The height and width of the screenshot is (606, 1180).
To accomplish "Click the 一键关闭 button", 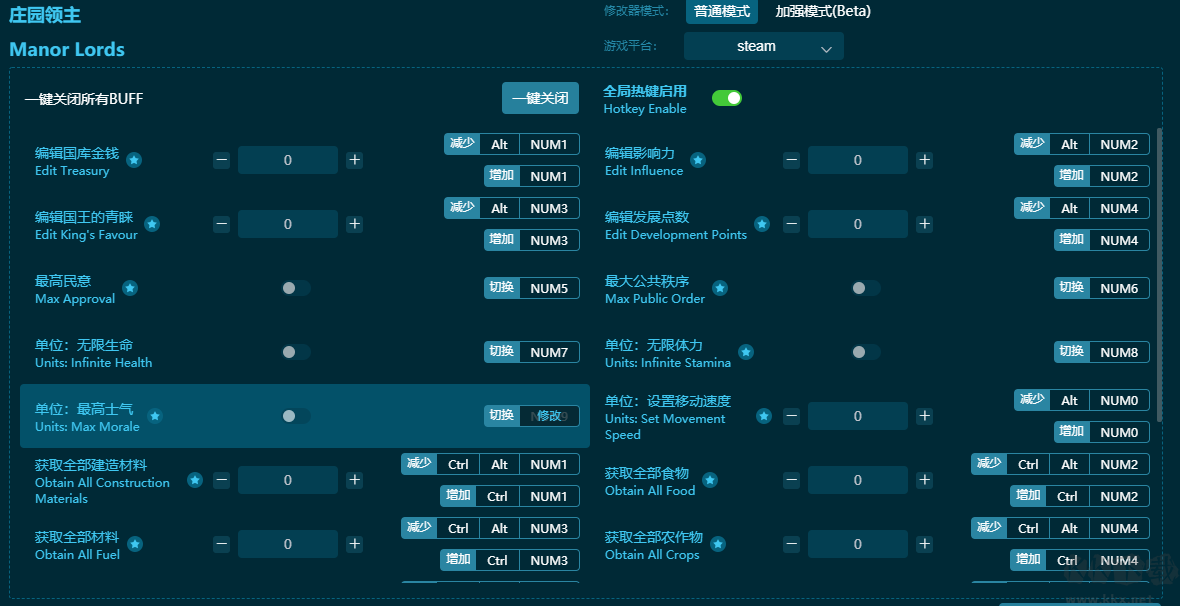I will pos(540,98).
